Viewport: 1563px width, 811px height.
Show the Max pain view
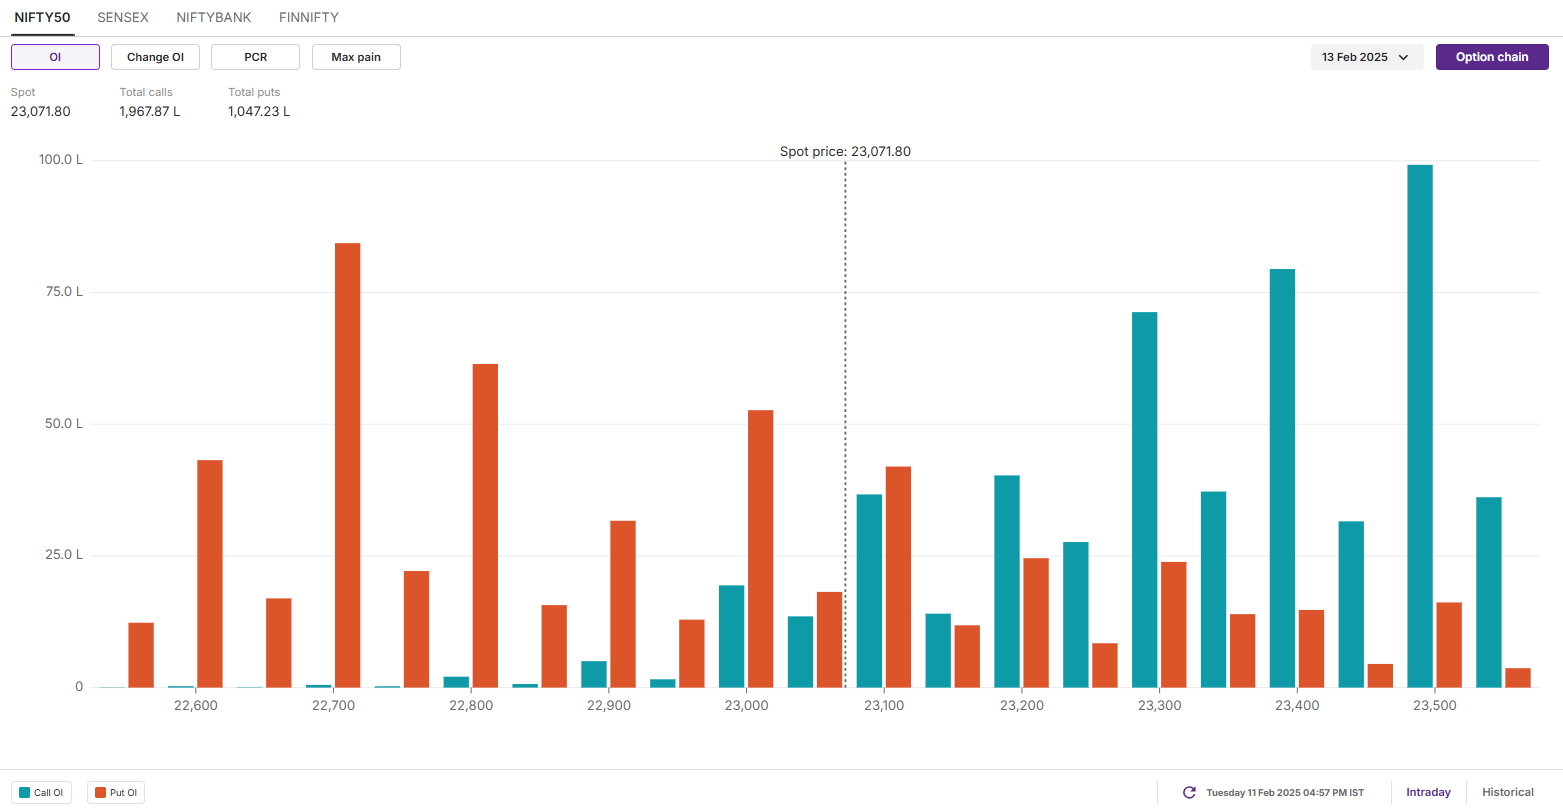pyautogui.click(x=356, y=57)
